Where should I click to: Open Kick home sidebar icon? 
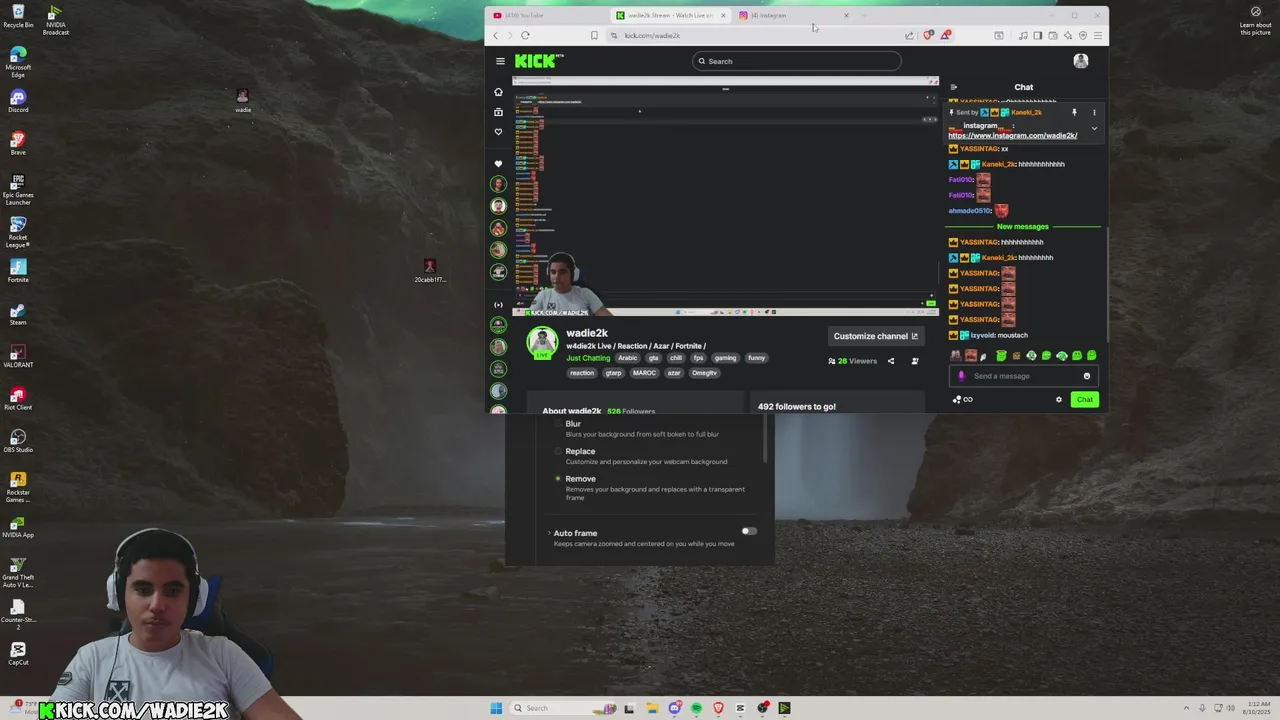(498, 92)
